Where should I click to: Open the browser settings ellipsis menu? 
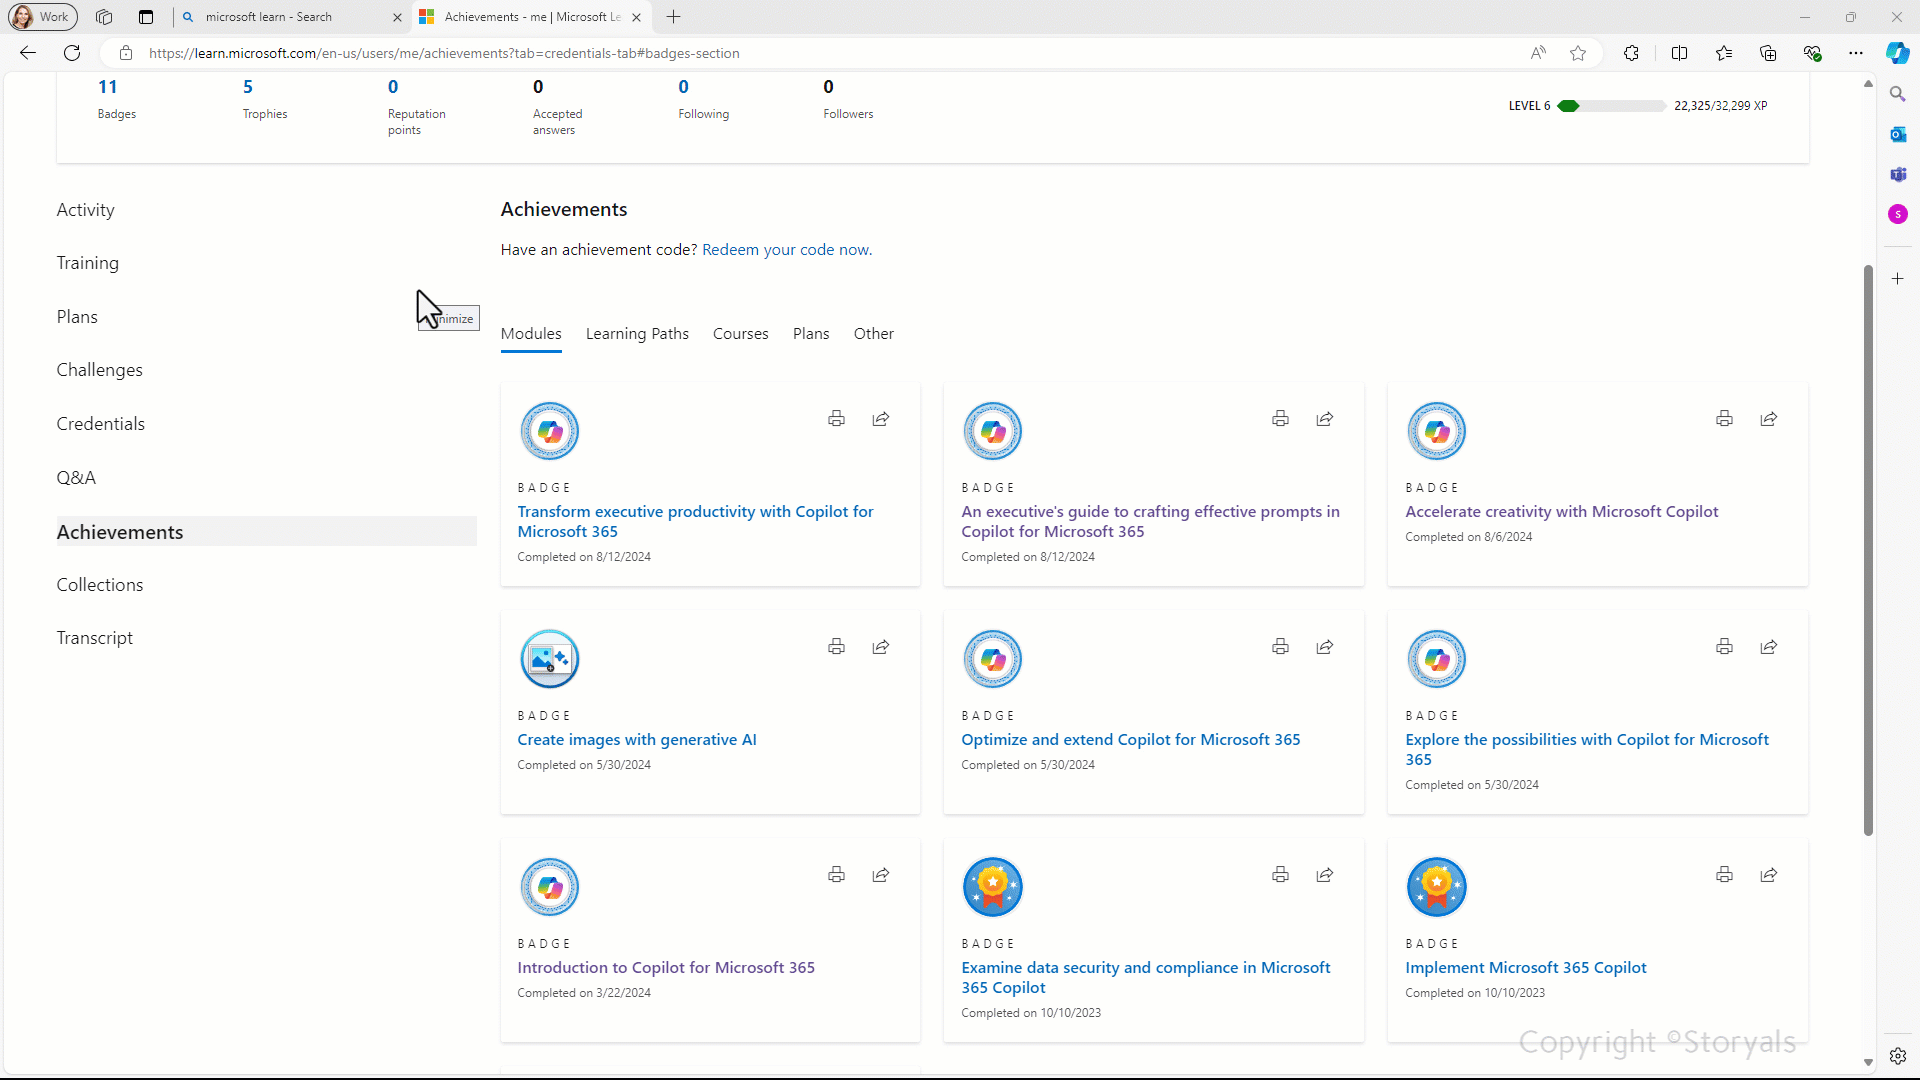[1857, 53]
